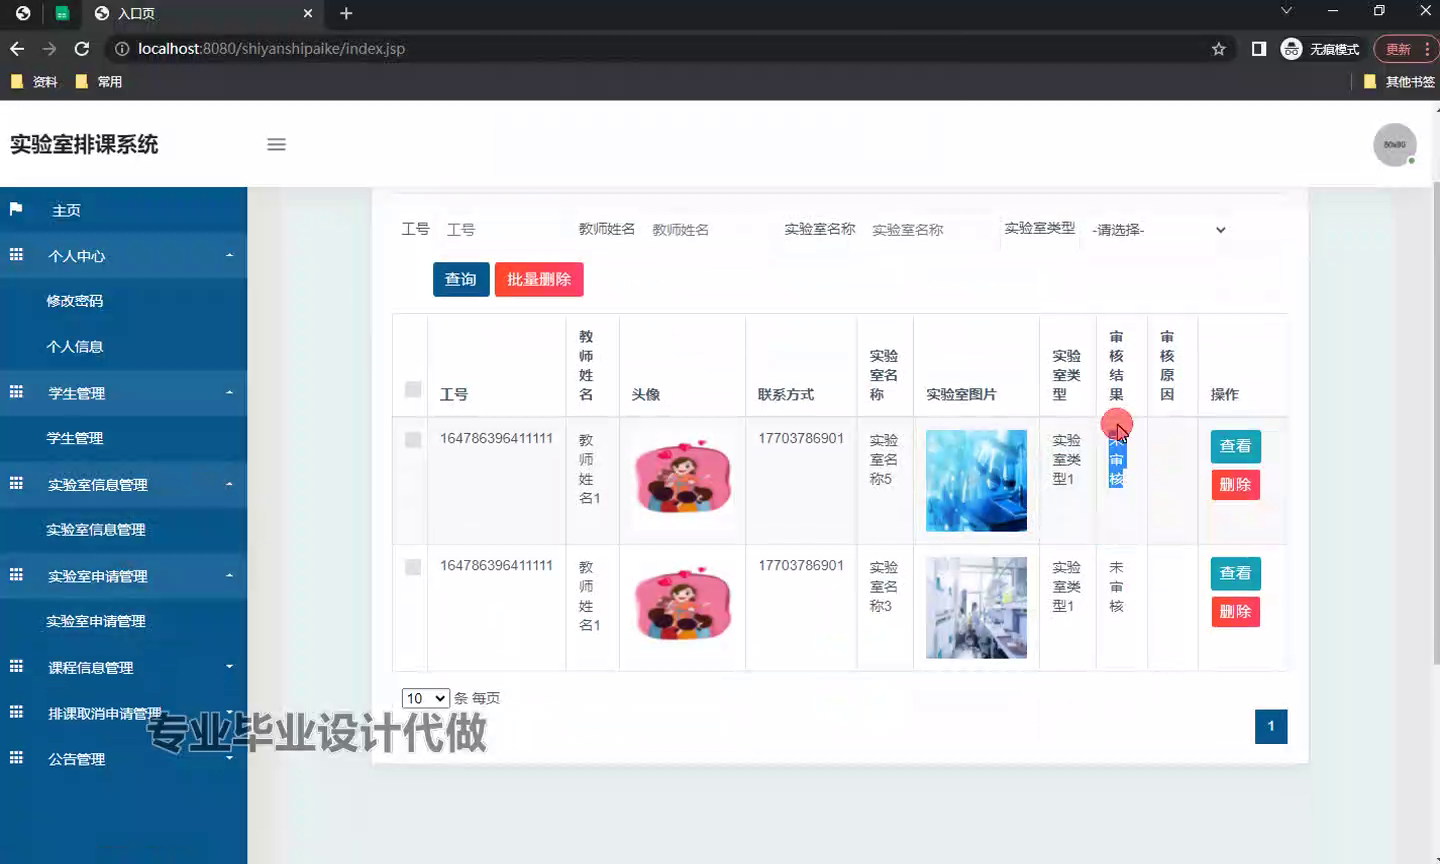Image resolution: width=1440 pixels, height=864 pixels.
Task: Expand the 课程信息管理 menu group
Action: [123, 667]
